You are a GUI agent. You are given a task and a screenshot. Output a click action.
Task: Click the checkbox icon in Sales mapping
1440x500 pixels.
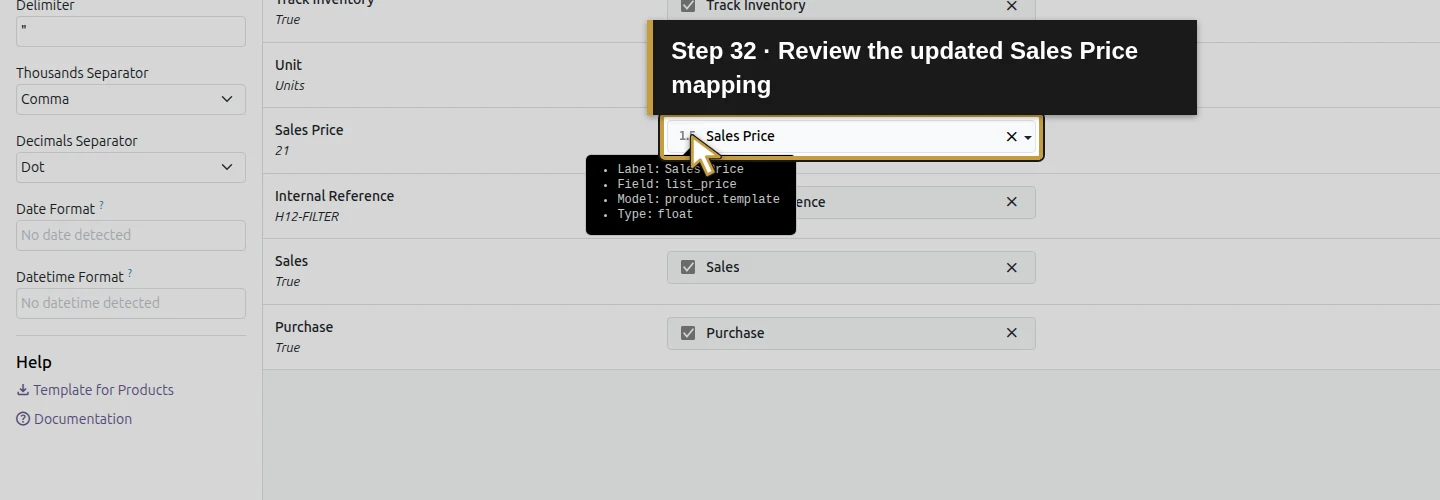[x=688, y=267]
